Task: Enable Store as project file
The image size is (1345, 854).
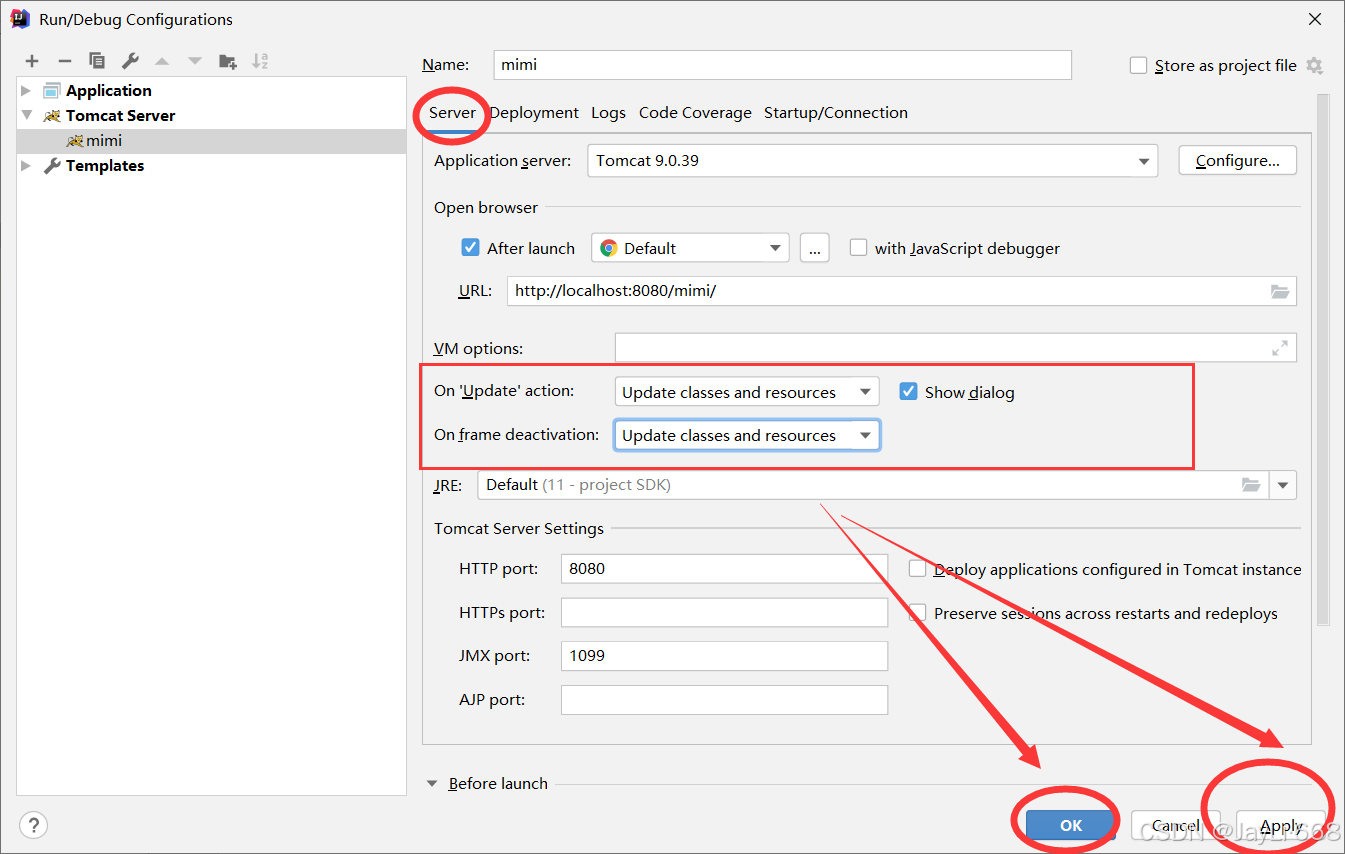Action: click(1138, 66)
